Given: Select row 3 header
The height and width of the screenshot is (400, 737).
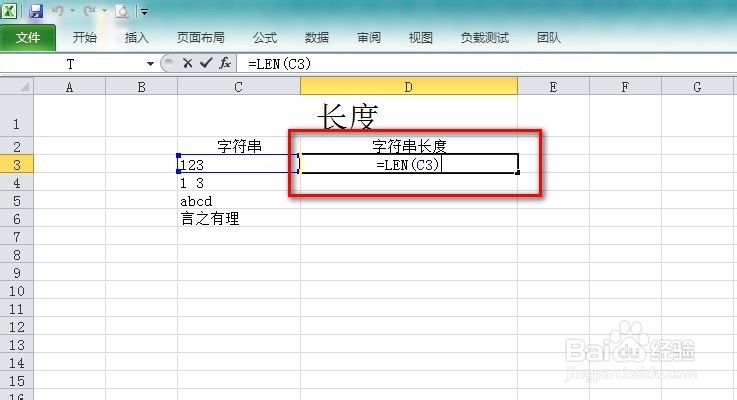Looking at the screenshot, I should 17,165.
